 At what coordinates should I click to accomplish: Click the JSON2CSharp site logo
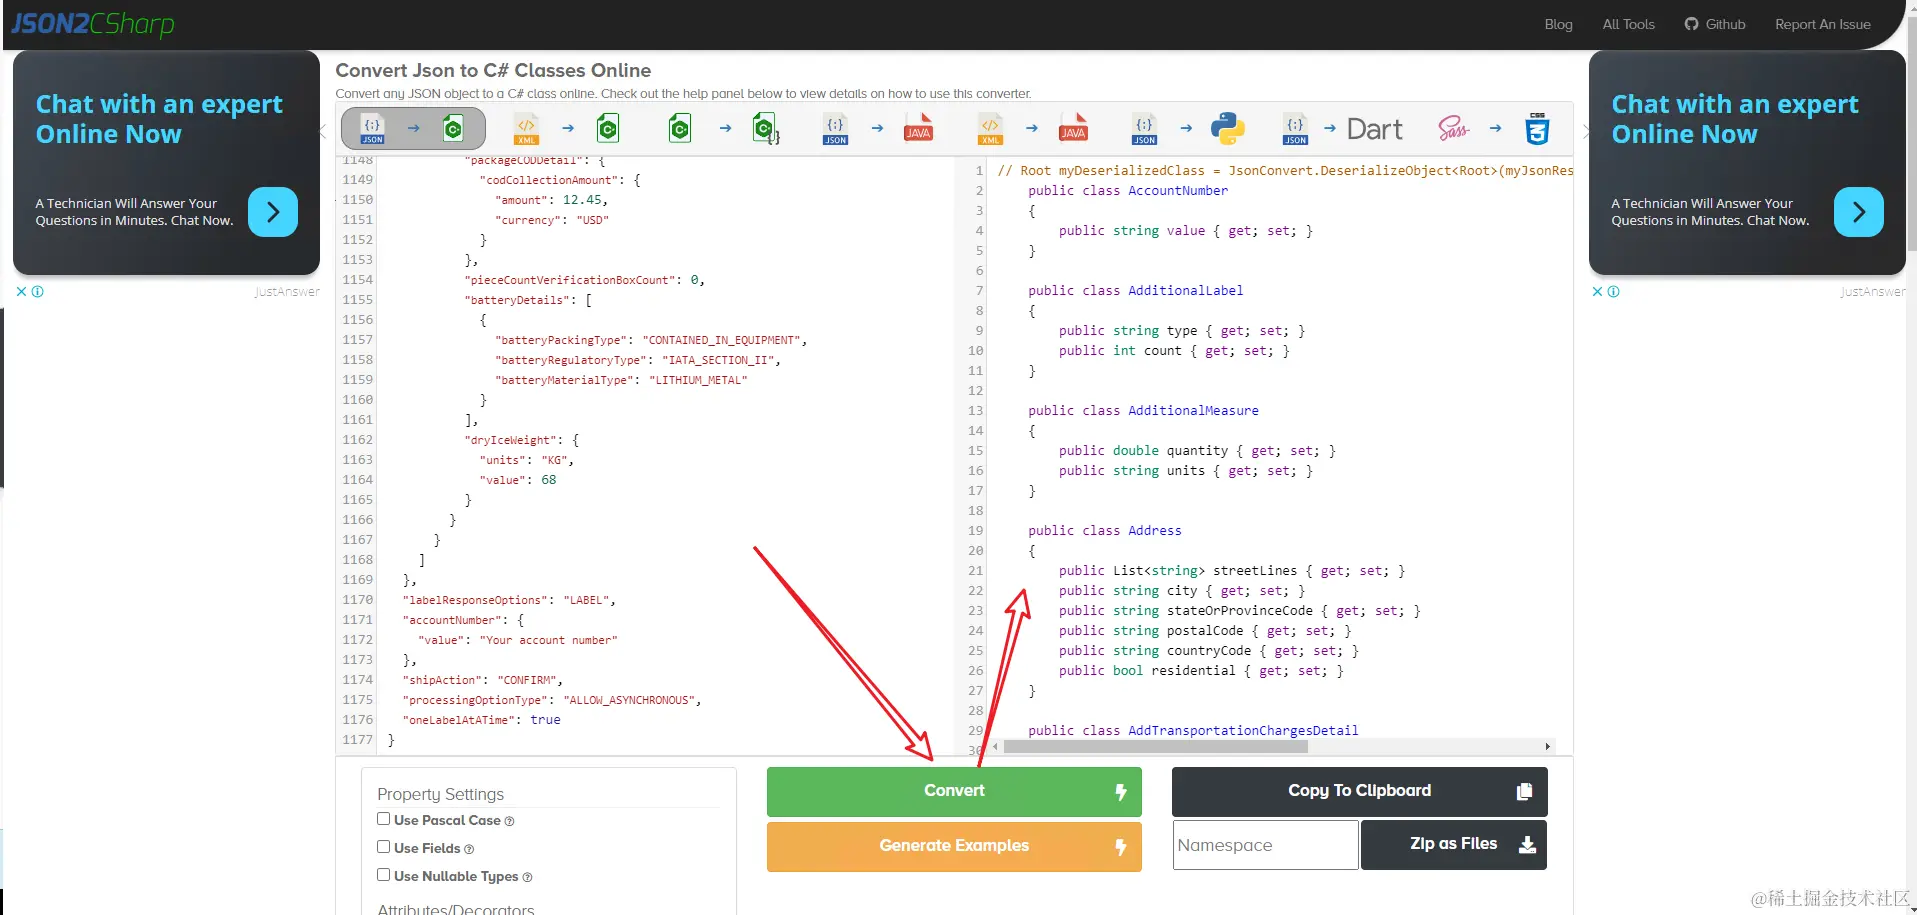tap(92, 23)
